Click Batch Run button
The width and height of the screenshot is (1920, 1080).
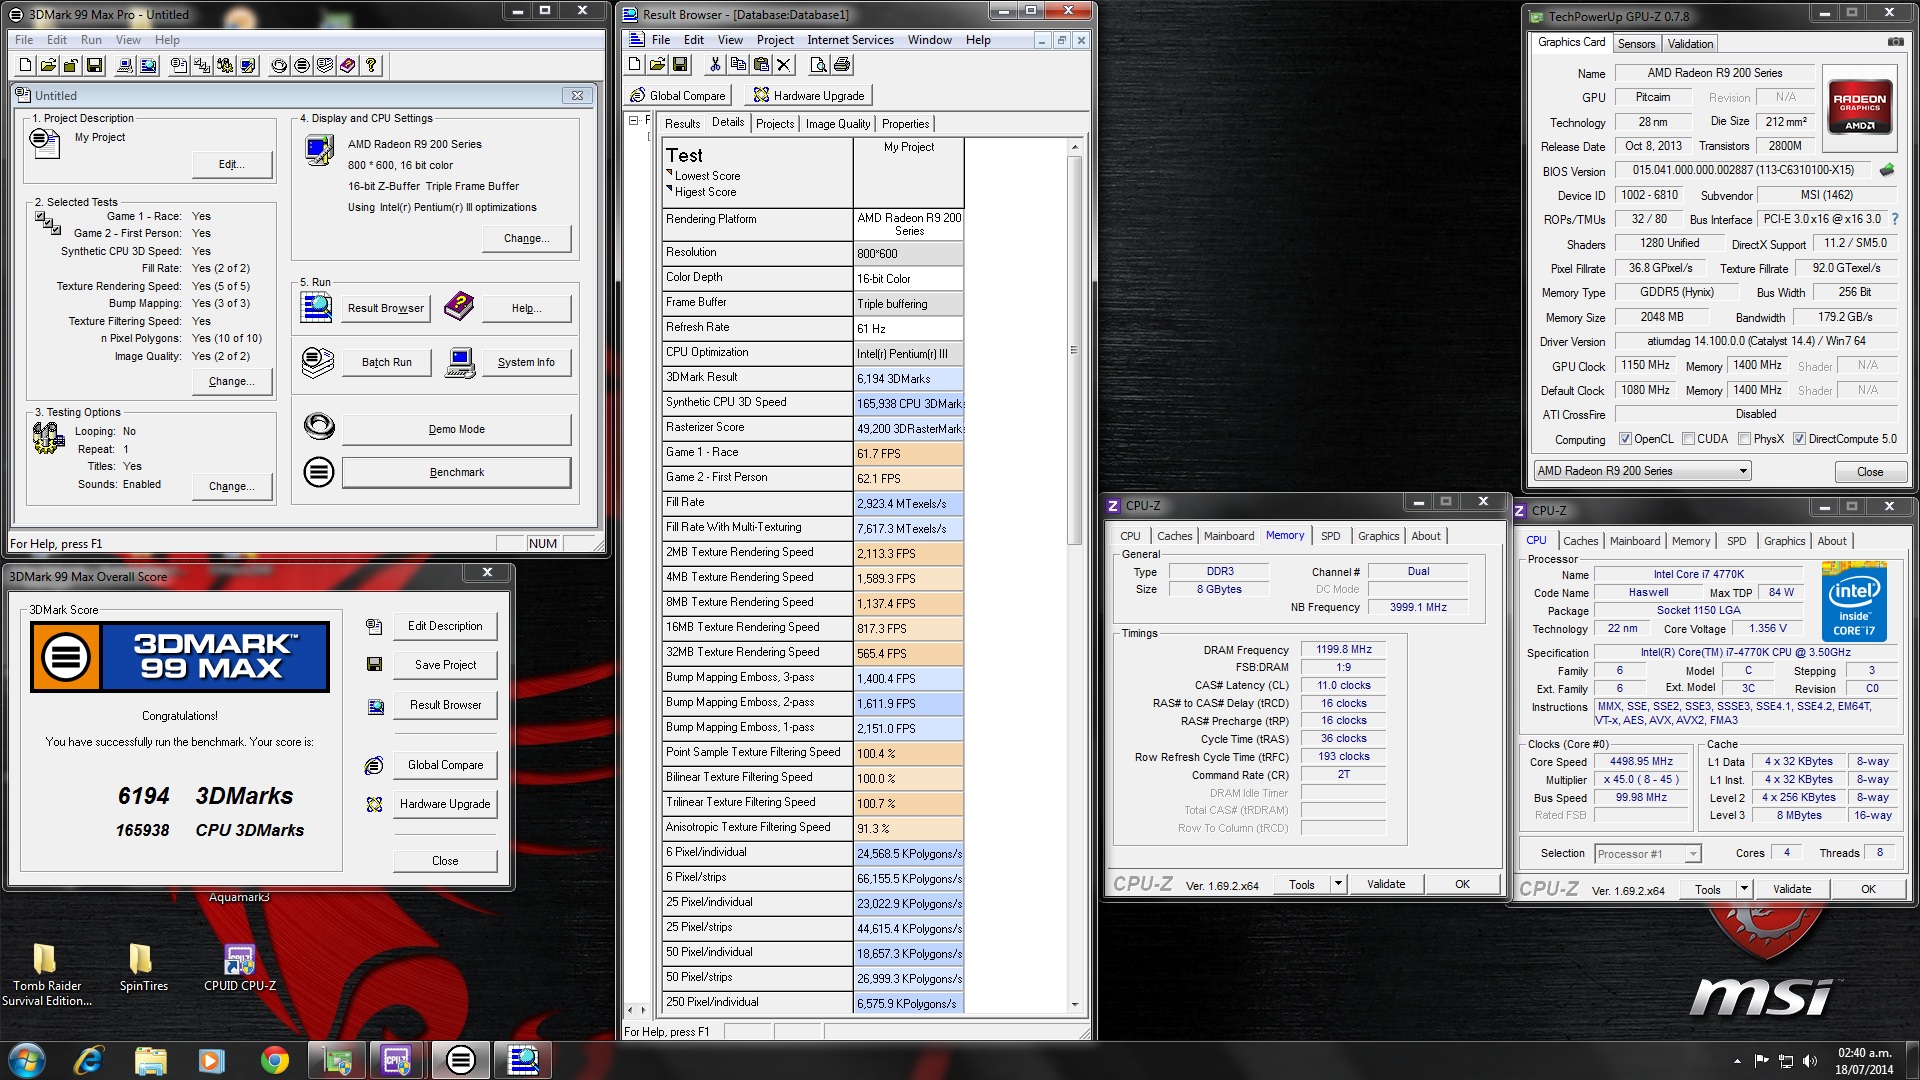pyautogui.click(x=387, y=362)
